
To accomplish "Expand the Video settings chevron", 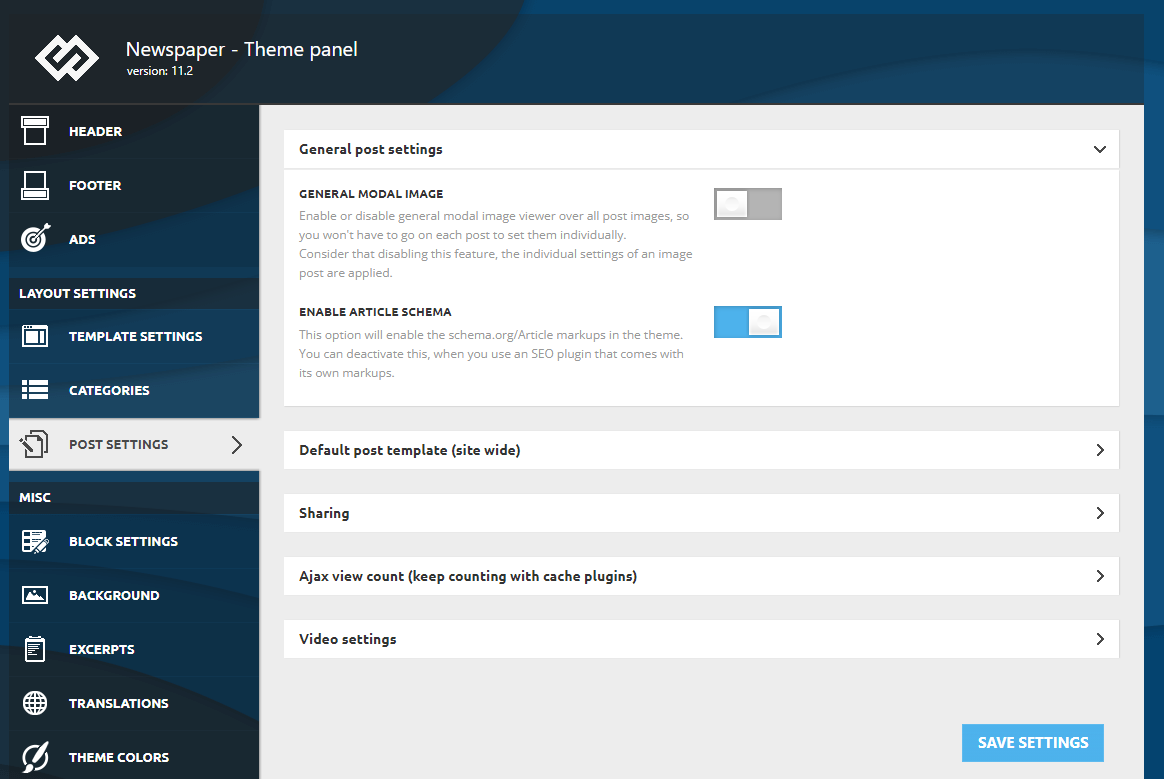I will (x=1100, y=639).
